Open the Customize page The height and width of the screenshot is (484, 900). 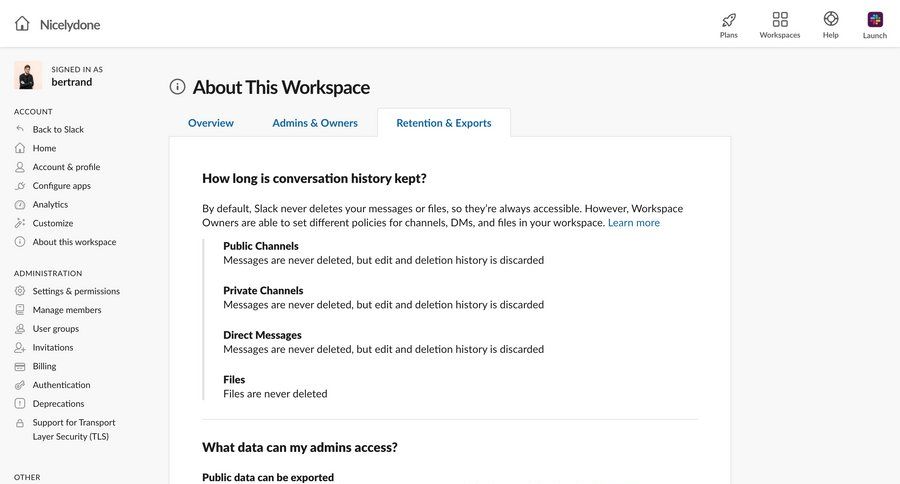[53, 223]
